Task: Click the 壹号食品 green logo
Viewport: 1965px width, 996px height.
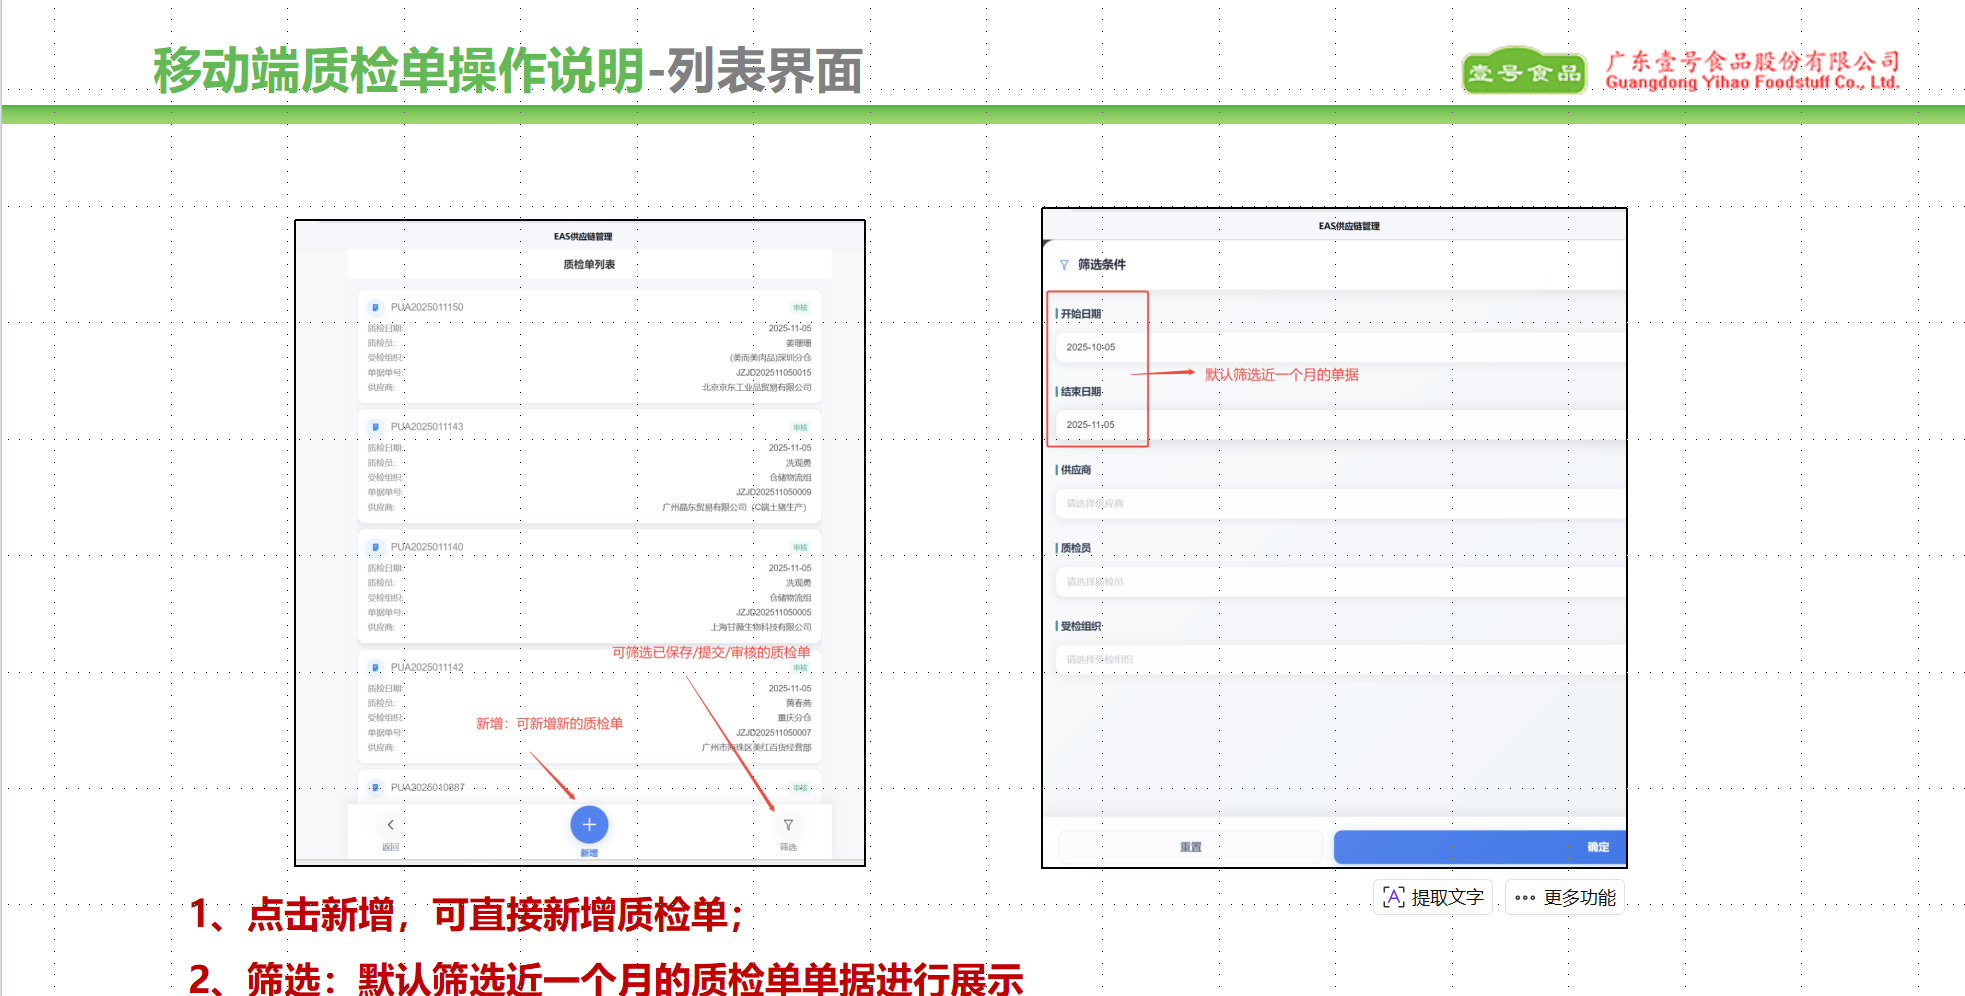Action: [x=1523, y=72]
